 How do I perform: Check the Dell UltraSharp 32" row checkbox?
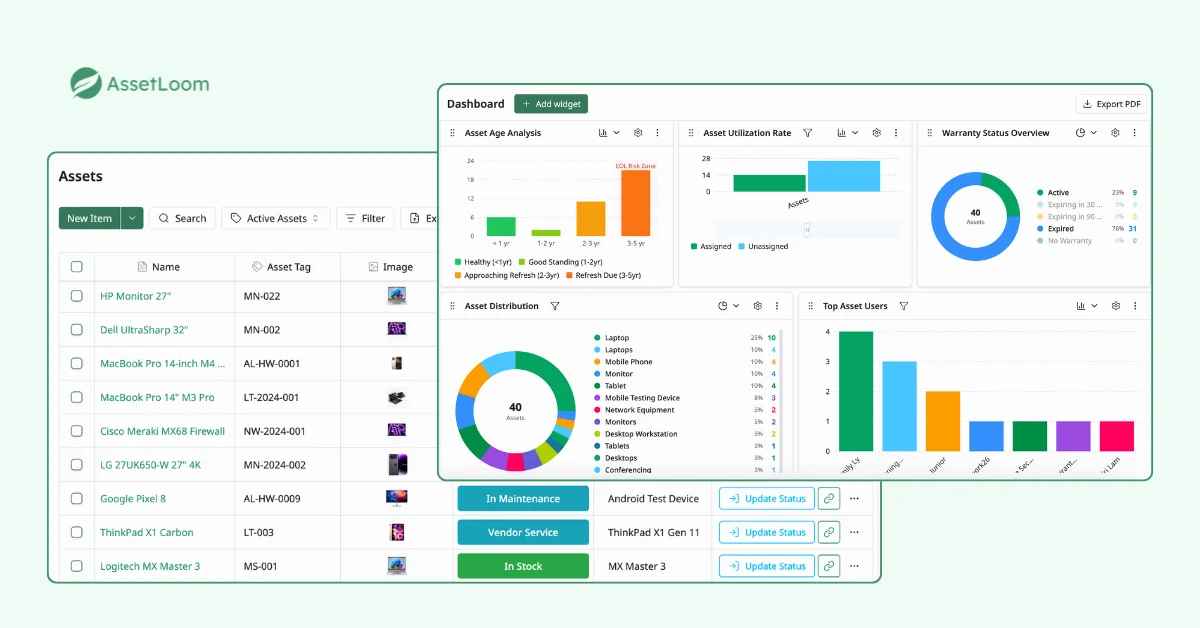[x=77, y=330]
